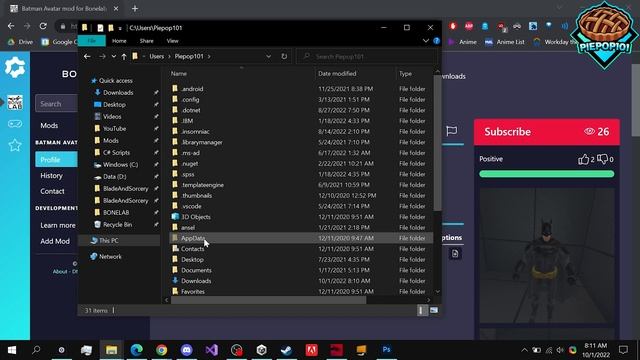This screenshot has height=360, width=640.
Task: Click the gamepad icon in sidebar
Action: (15, 124)
